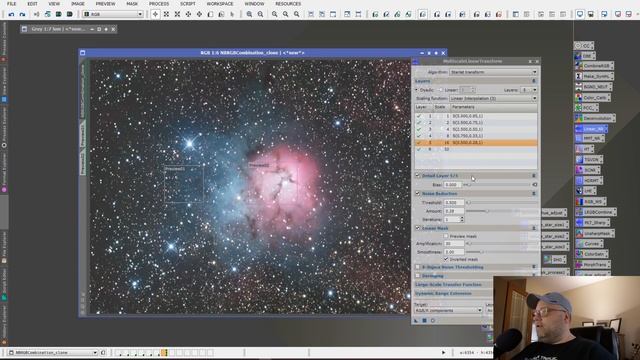Open the Algorithm dropdown (Starlet transform)
The width and height of the screenshot is (640, 360).
coord(493,72)
